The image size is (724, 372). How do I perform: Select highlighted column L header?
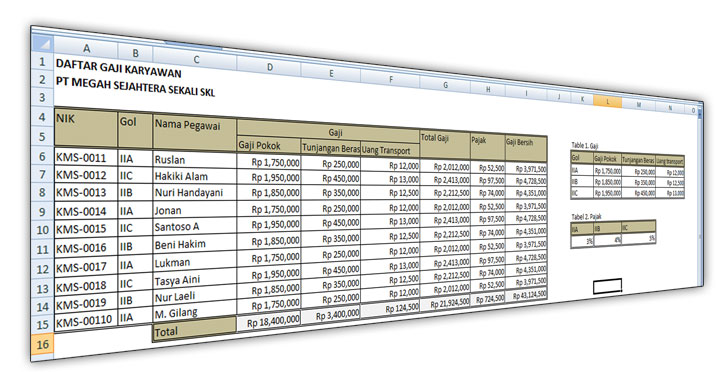(607, 102)
